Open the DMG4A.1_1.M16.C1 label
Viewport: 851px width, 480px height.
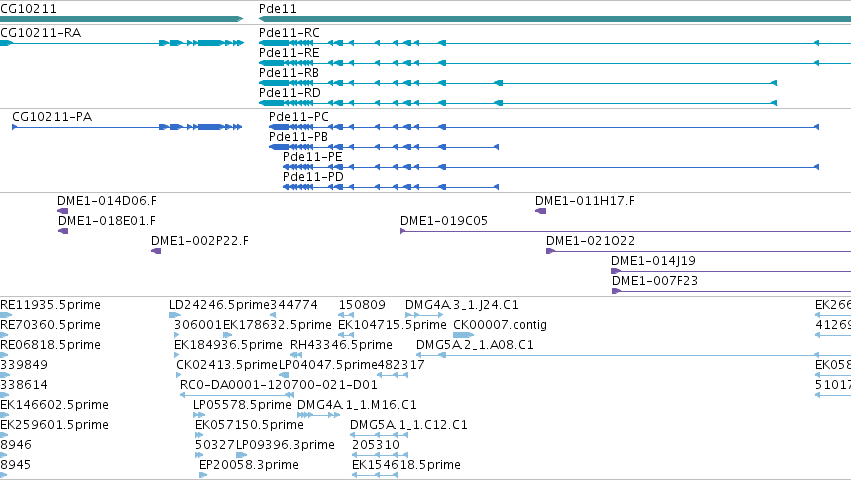[357, 405]
